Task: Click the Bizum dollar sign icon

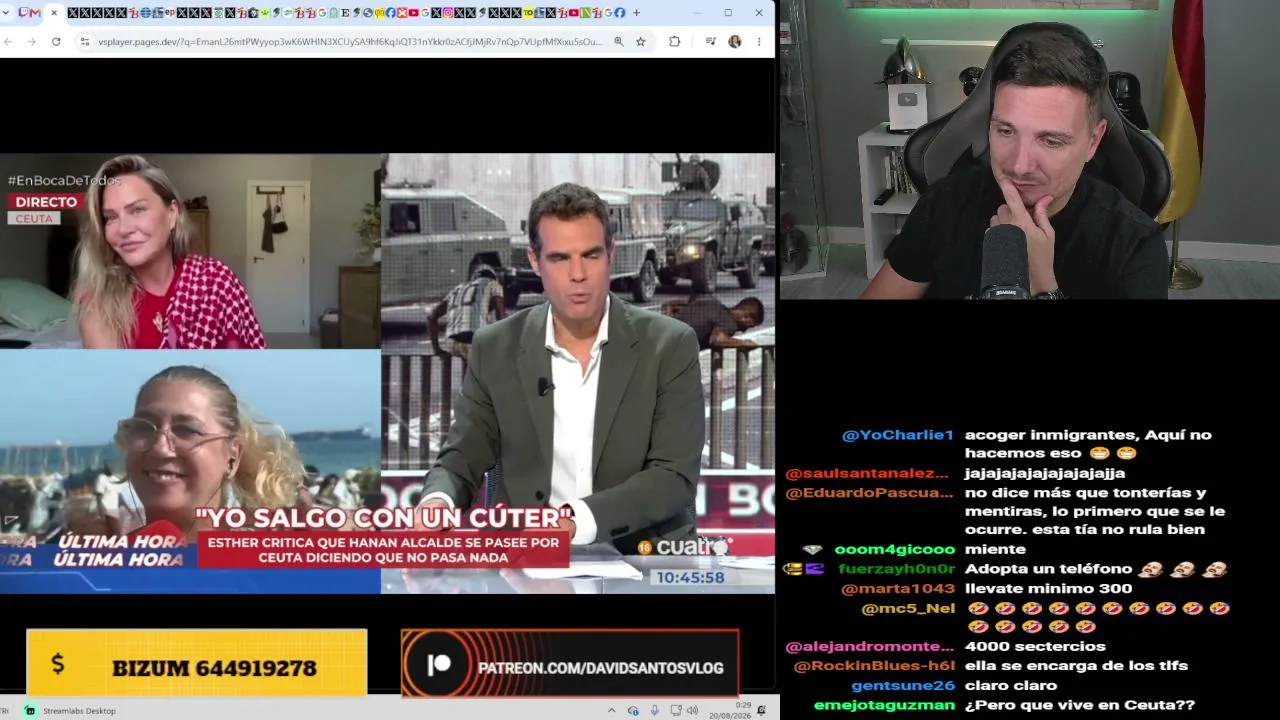Action: pyautogui.click(x=58, y=663)
